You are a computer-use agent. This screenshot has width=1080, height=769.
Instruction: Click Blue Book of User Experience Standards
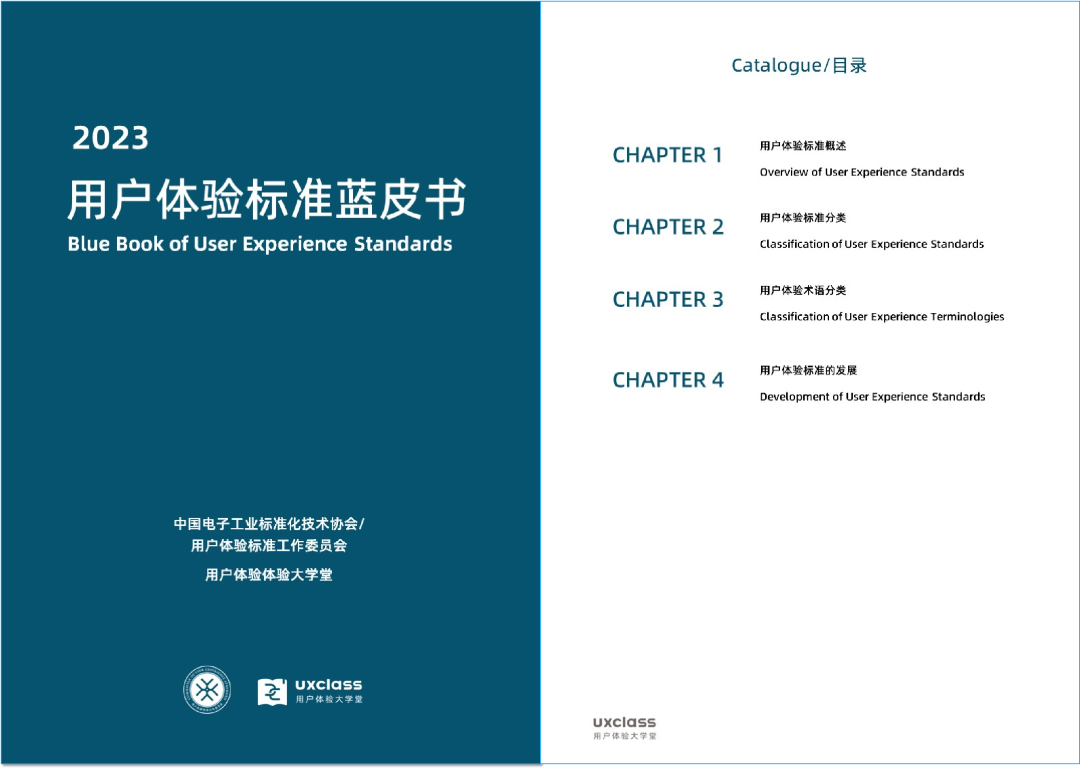click(260, 244)
